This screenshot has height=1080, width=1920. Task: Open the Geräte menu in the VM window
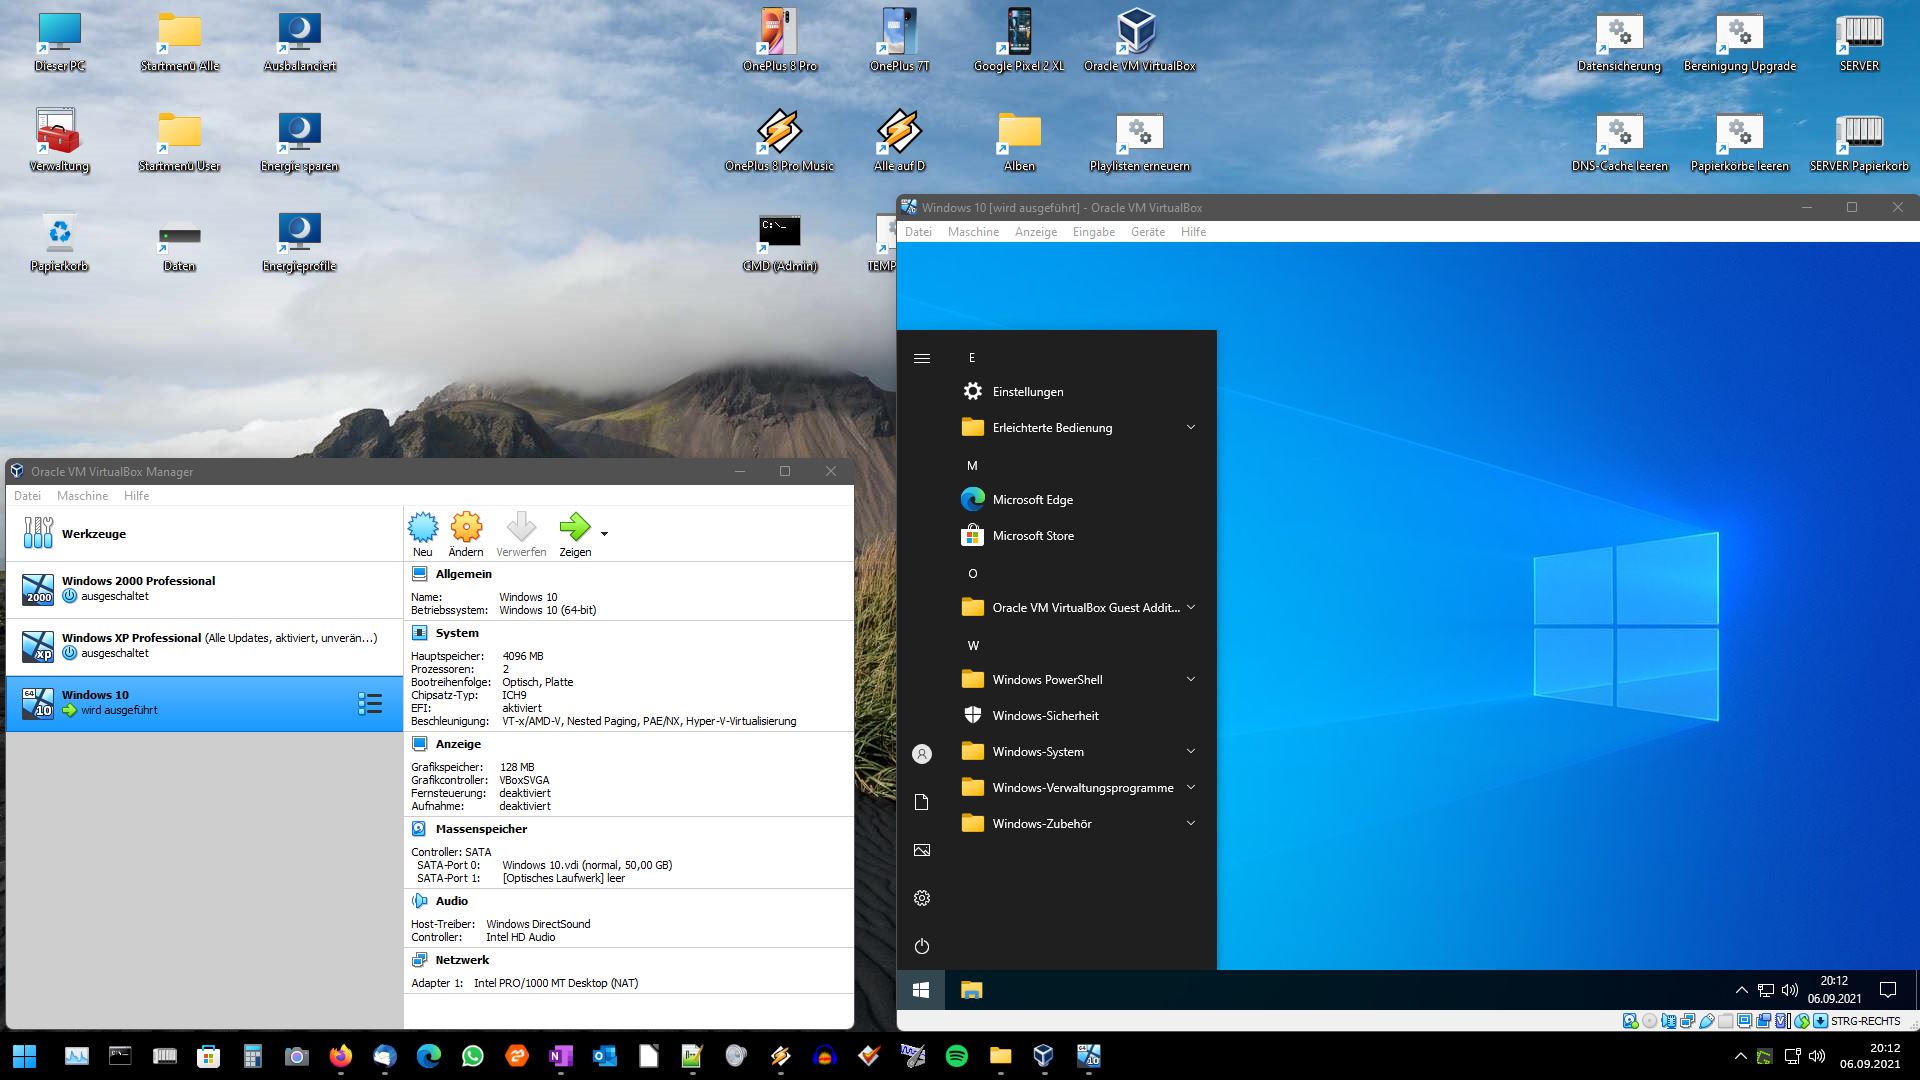click(x=1147, y=232)
